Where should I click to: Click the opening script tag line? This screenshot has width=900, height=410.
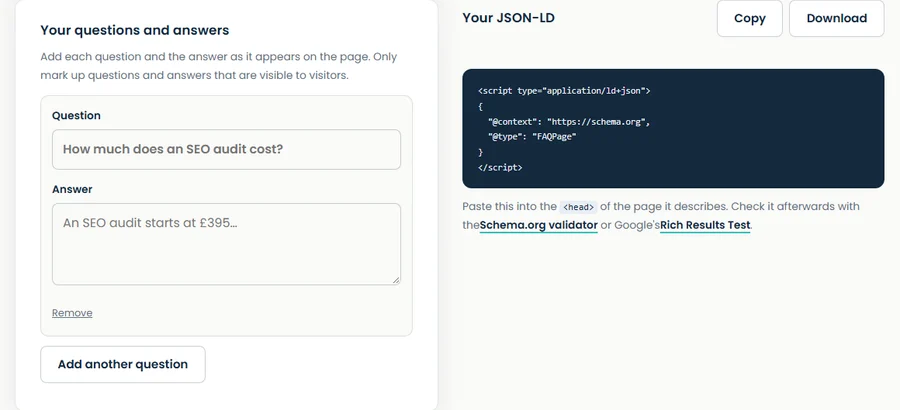click(564, 91)
